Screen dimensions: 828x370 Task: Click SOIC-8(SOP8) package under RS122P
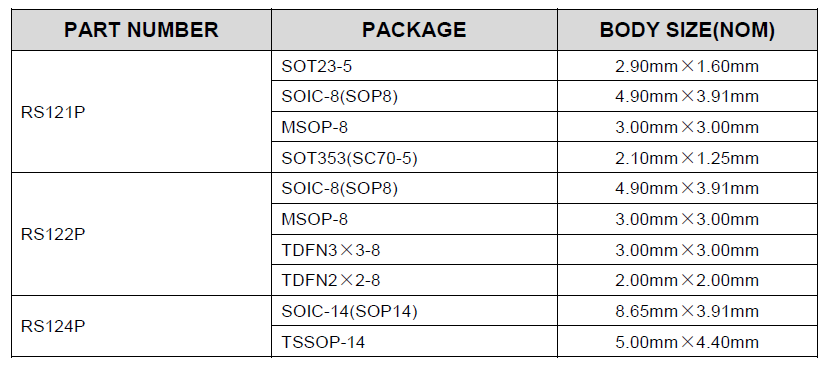point(414,188)
